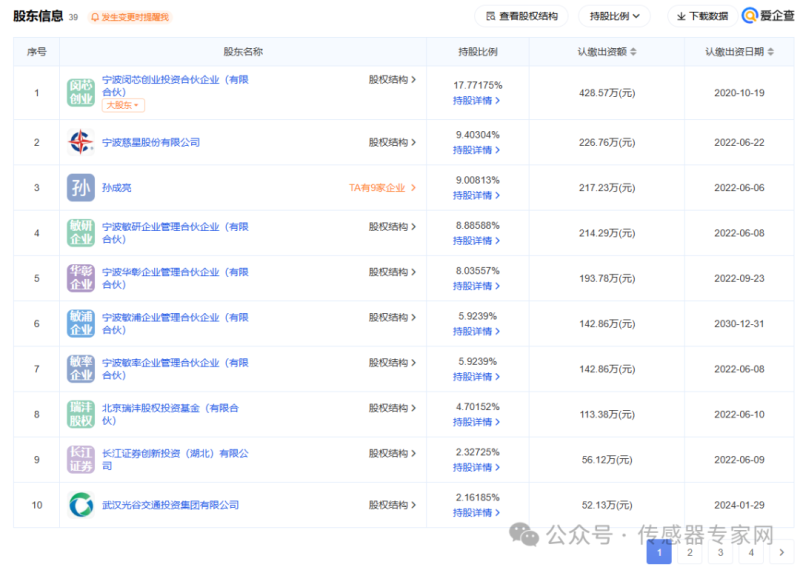Click the 股东名称 column header
The image size is (800, 567).
click(243, 52)
